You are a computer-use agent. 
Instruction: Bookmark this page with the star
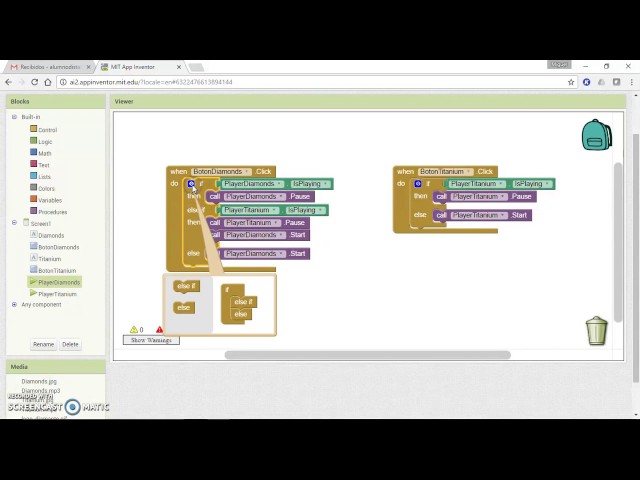571,82
